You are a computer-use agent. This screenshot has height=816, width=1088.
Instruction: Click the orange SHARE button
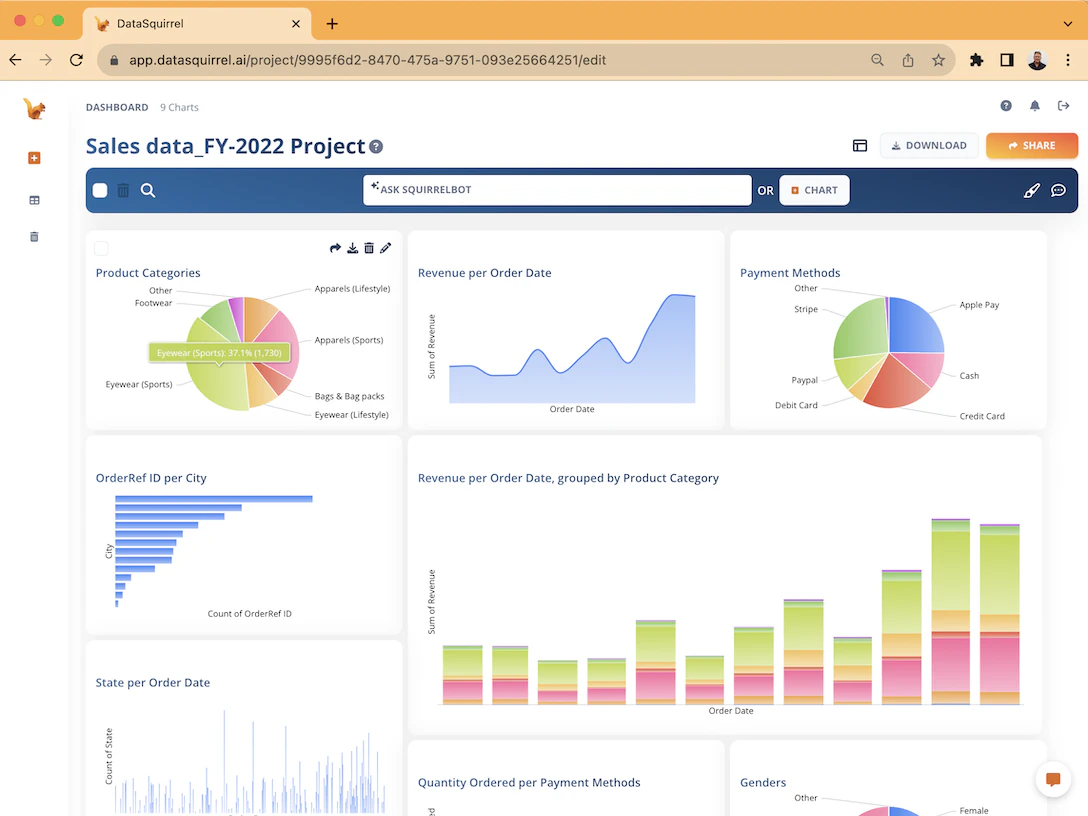[x=1032, y=146]
